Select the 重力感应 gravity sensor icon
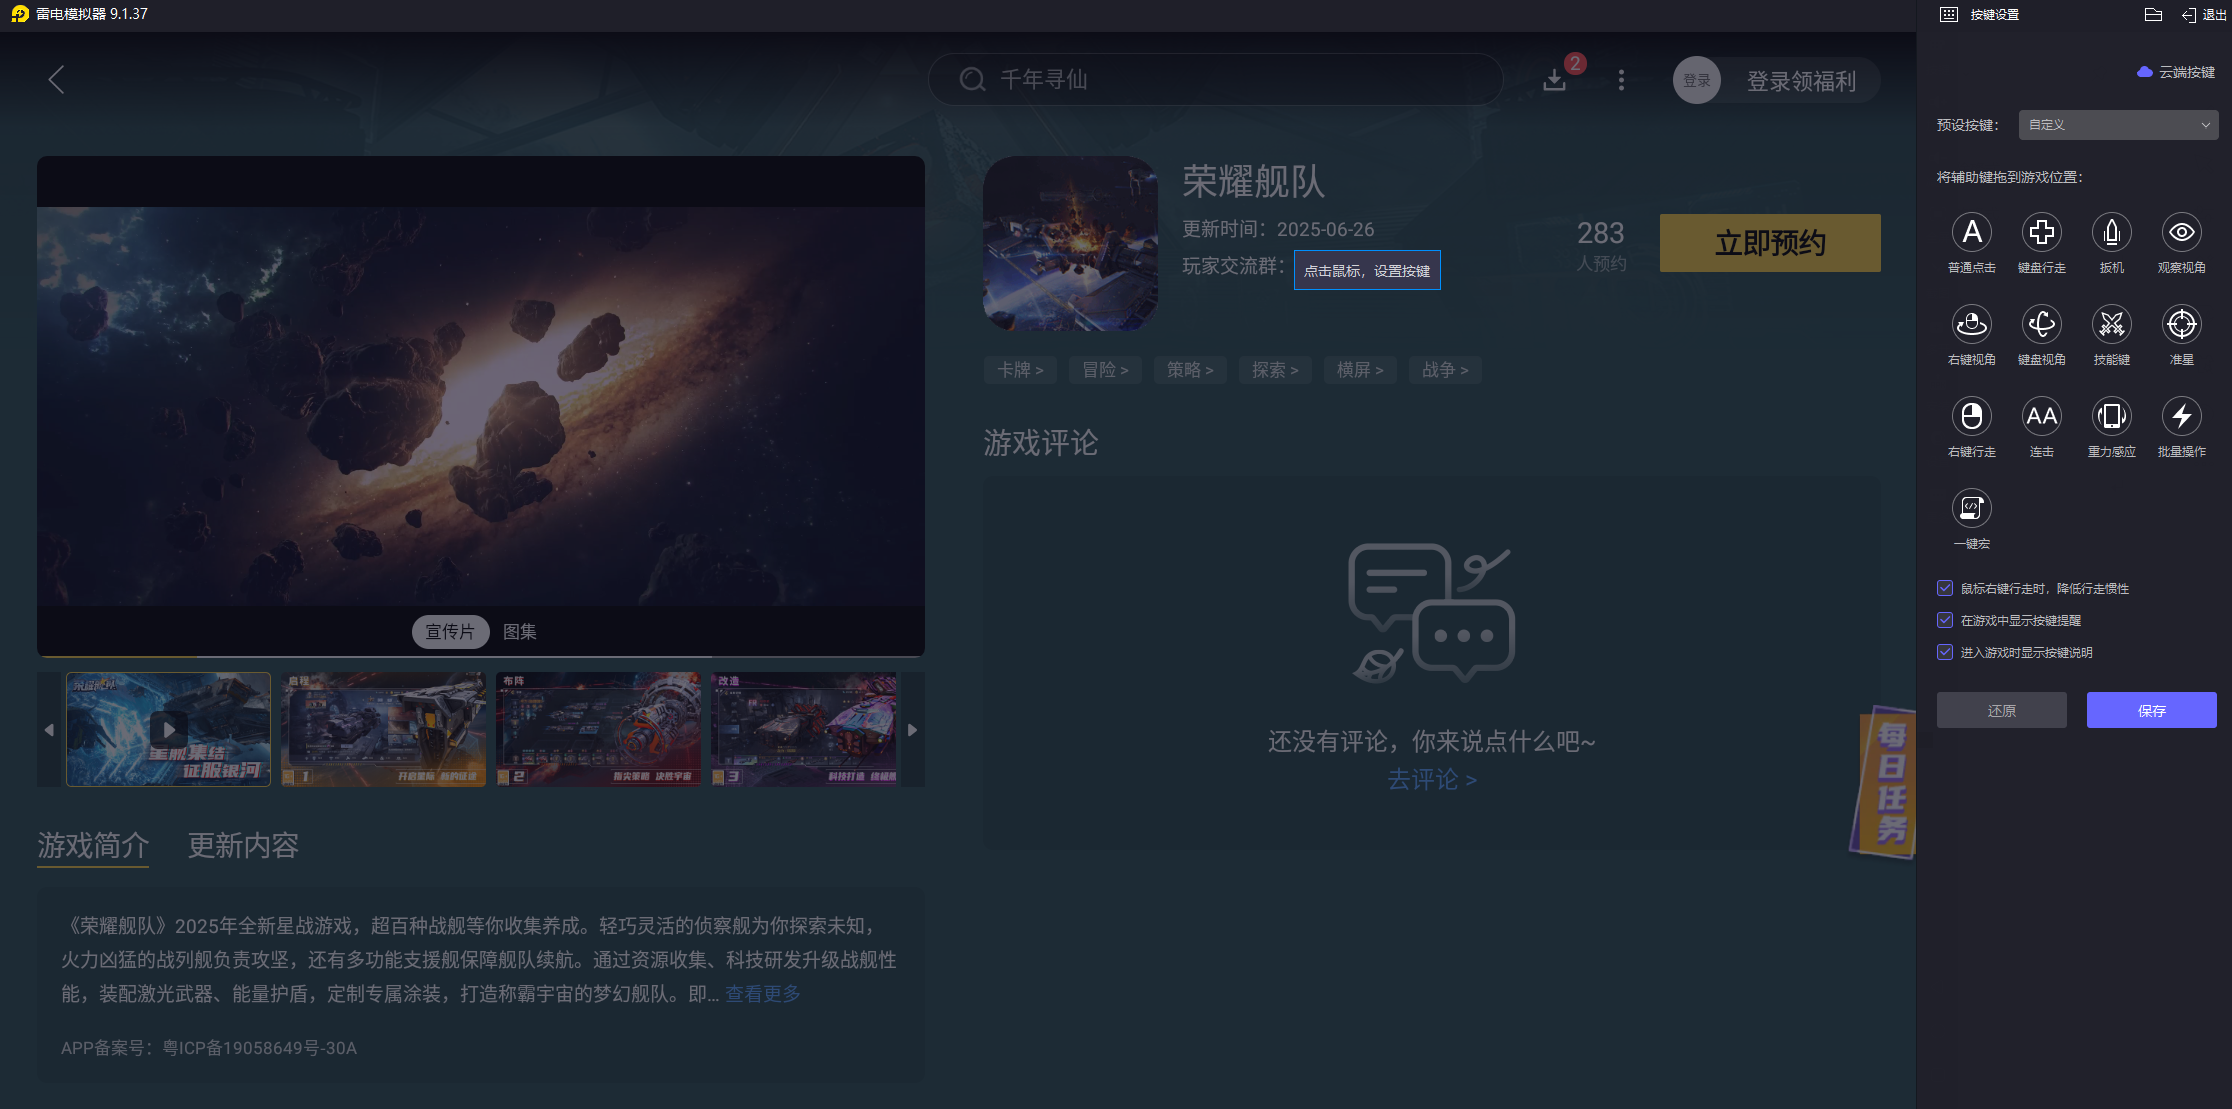Screen dimensions: 2232x1109 pos(2111,417)
